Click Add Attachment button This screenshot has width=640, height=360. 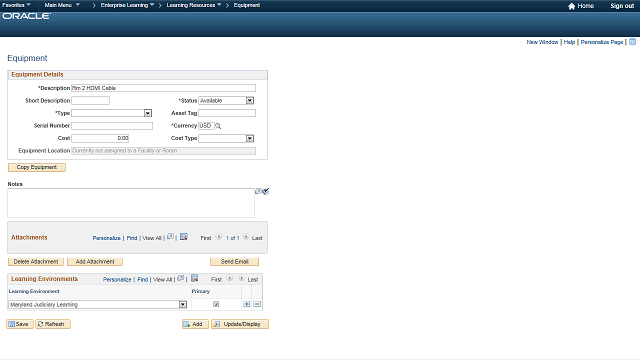click(95, 262)
